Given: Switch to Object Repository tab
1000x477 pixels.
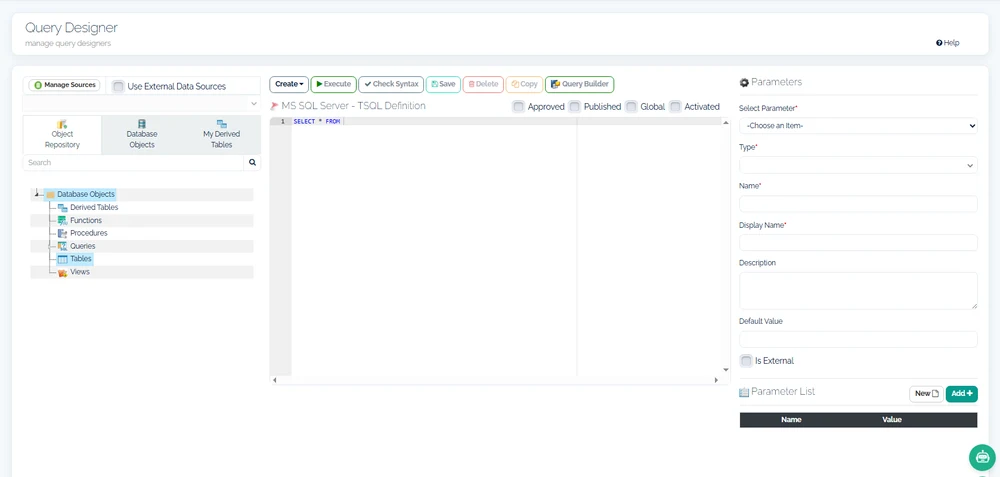Looking at the screenshot, I should 62,134.
